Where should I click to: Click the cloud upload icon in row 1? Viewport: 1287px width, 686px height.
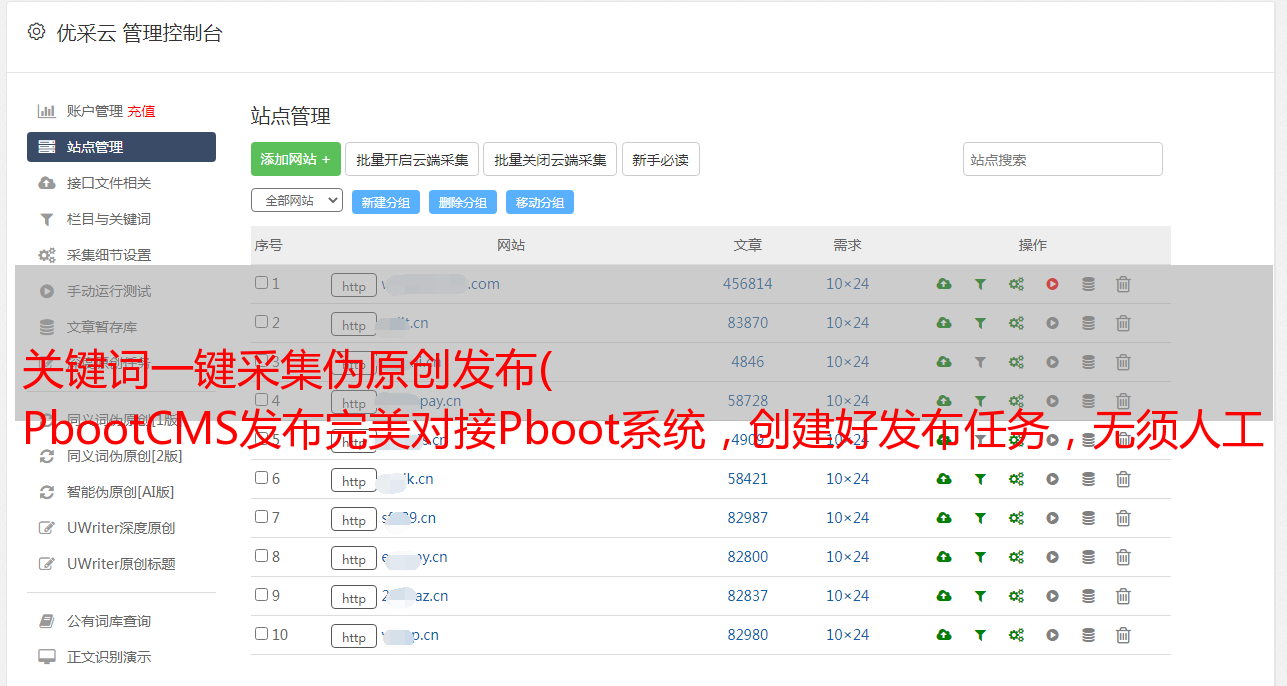[x=944, y=284]
